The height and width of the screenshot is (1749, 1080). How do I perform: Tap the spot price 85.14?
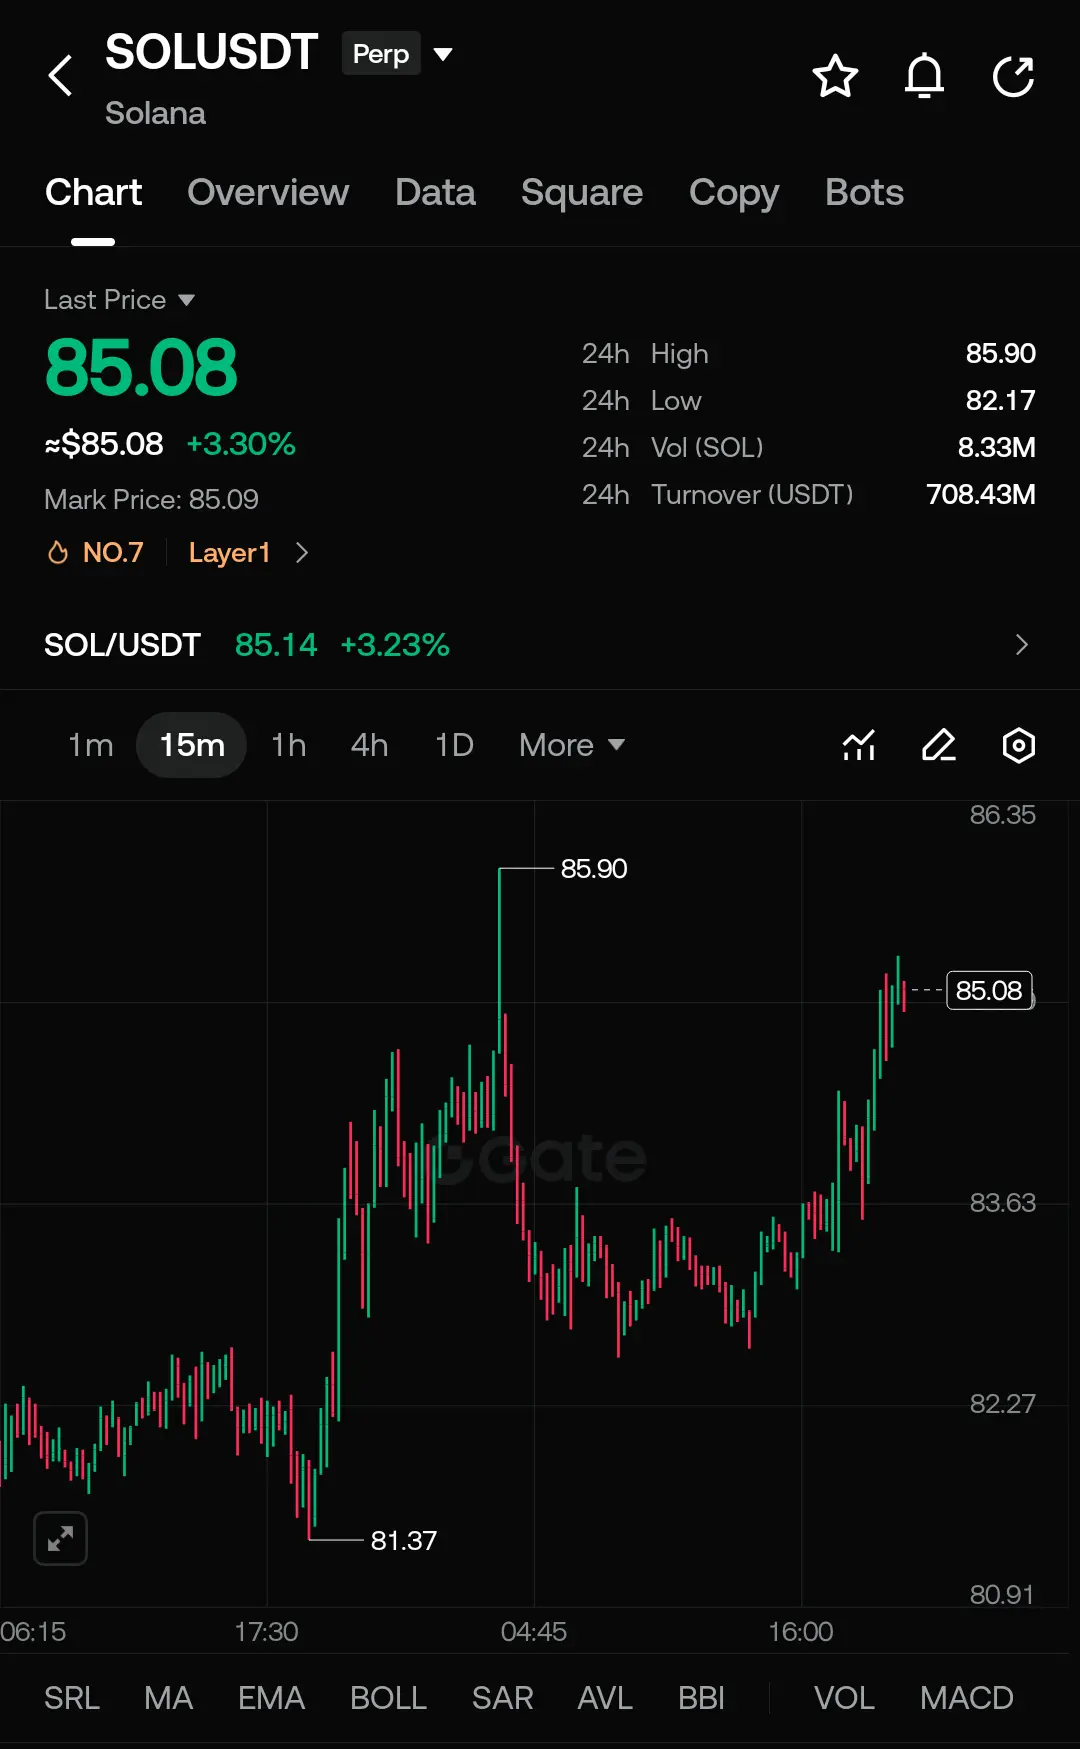(x=276, y=645)
